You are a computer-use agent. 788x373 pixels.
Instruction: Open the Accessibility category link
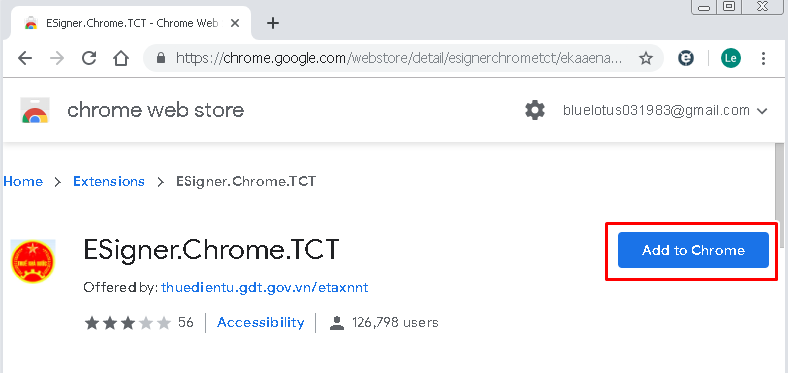(260, 322)
